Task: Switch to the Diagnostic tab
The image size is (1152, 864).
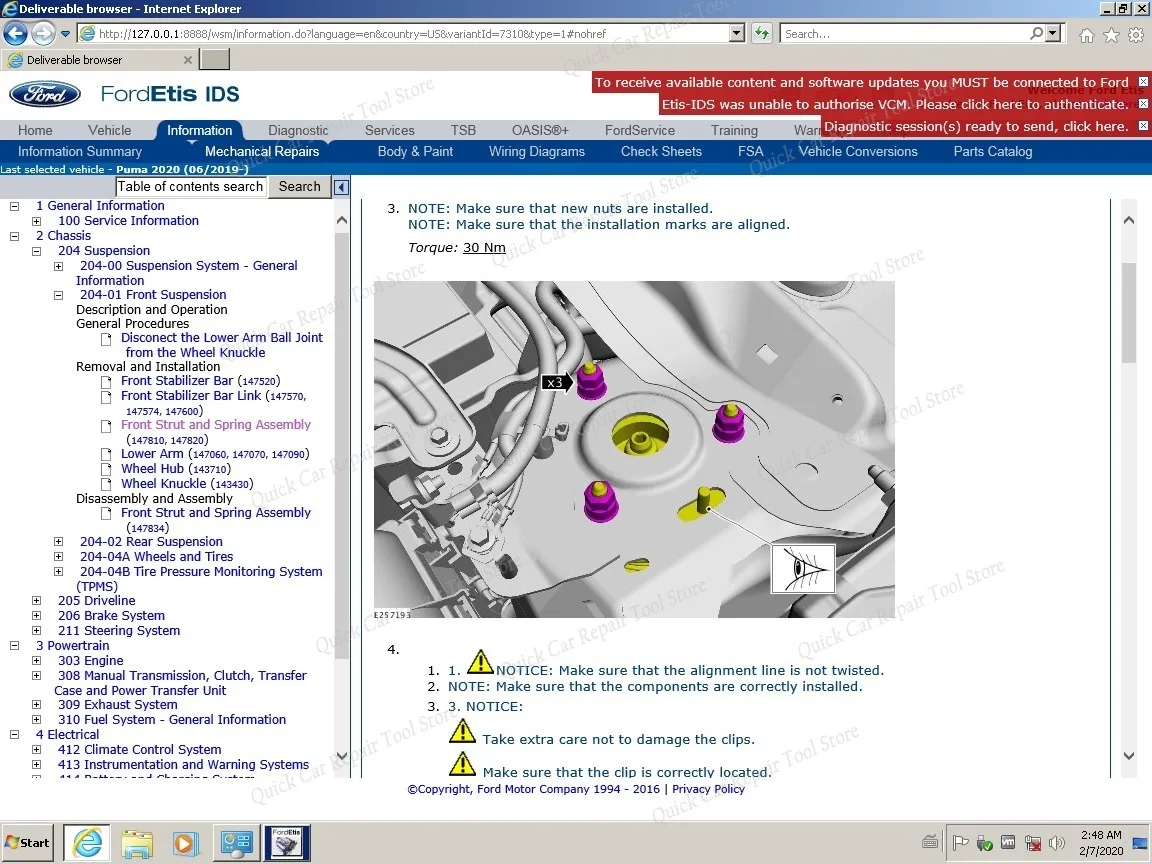Action: (297, 130)
